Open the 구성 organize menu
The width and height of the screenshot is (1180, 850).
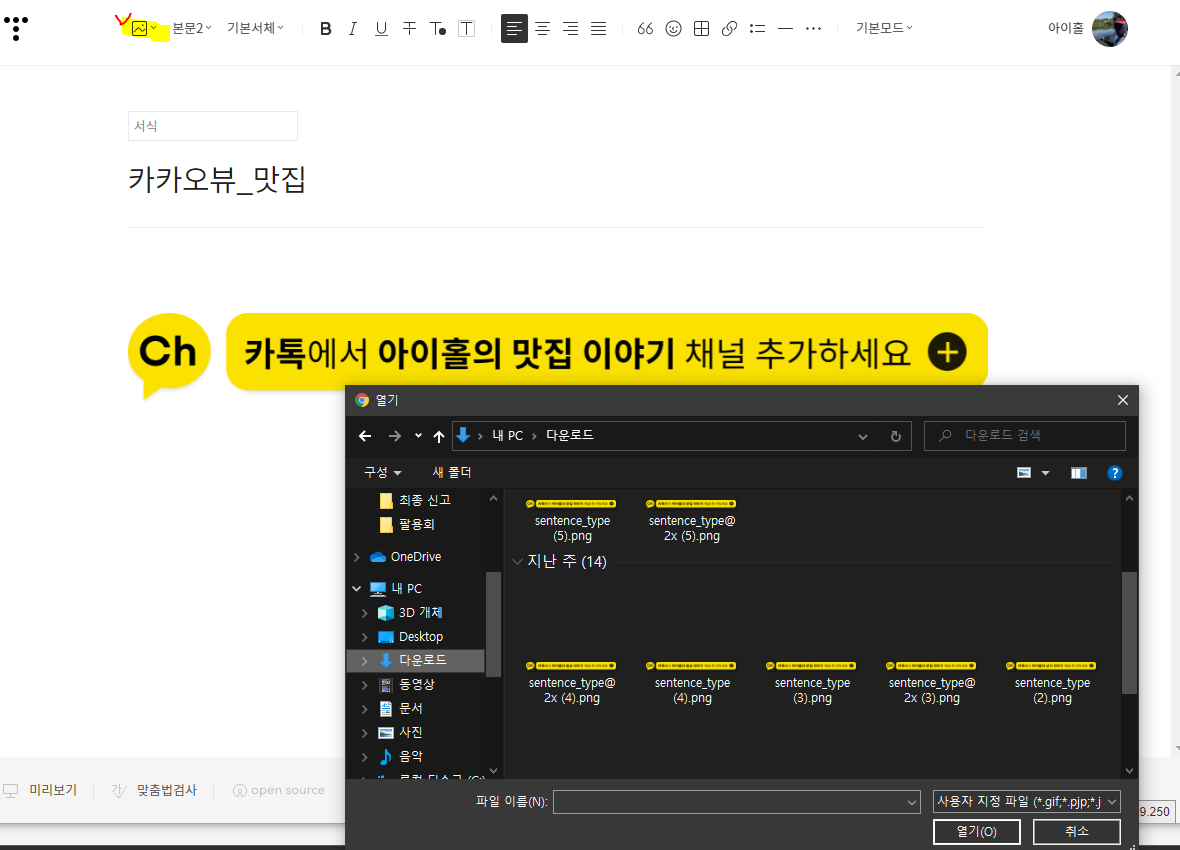[382, 472]
